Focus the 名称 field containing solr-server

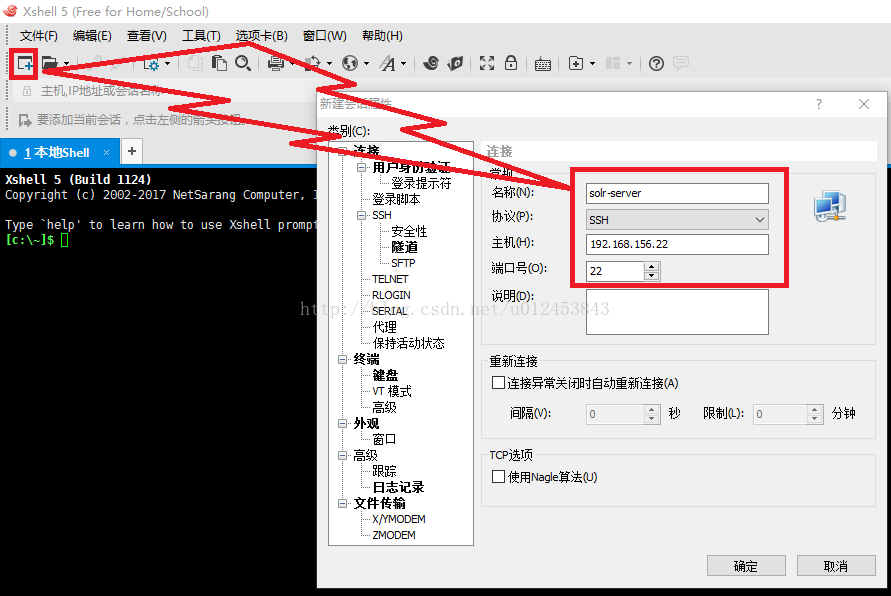[677, 193]
